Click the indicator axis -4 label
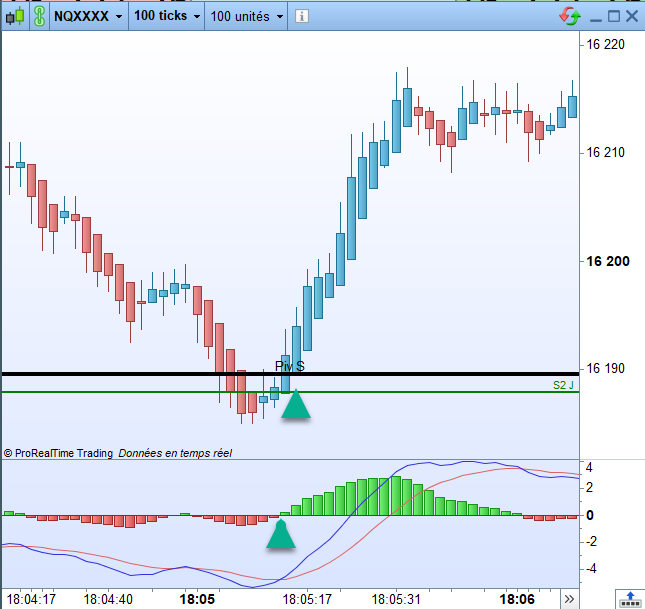 click(591, 568)
